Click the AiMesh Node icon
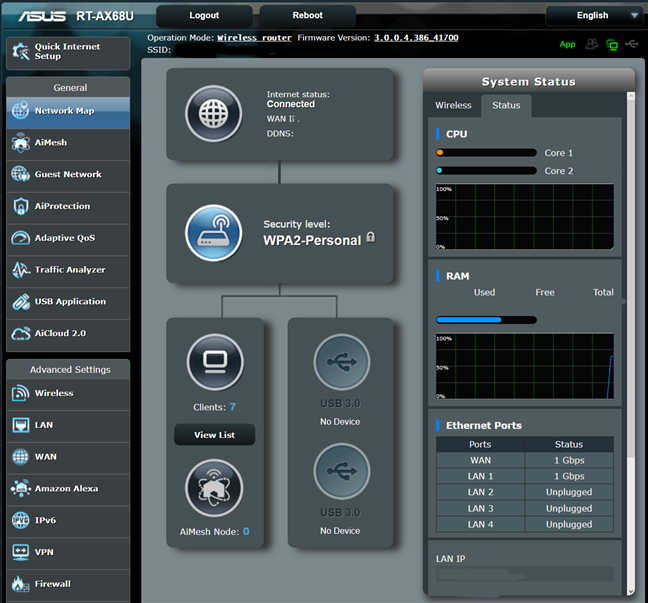 (x=215, y=488)
